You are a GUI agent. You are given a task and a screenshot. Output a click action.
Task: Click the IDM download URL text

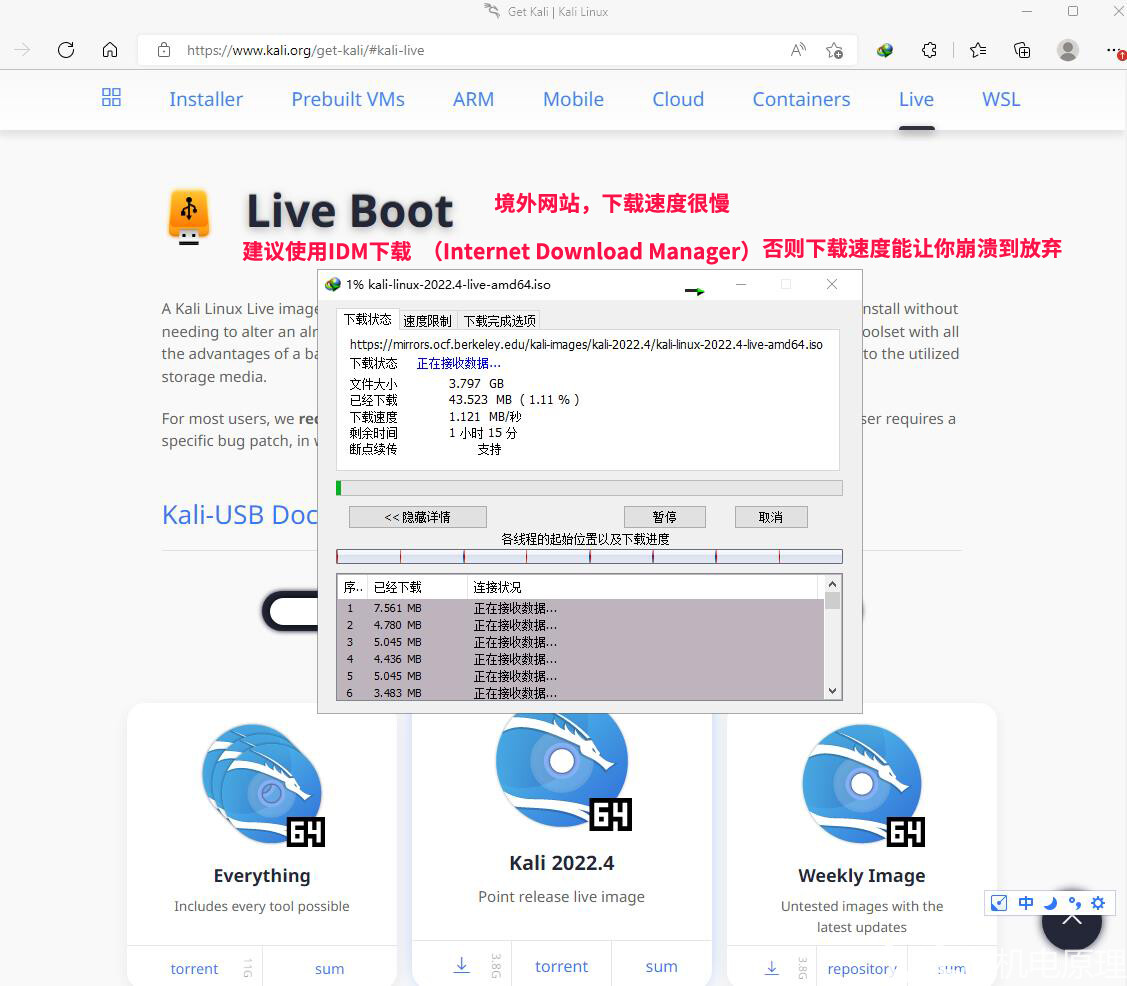[586, 344]
